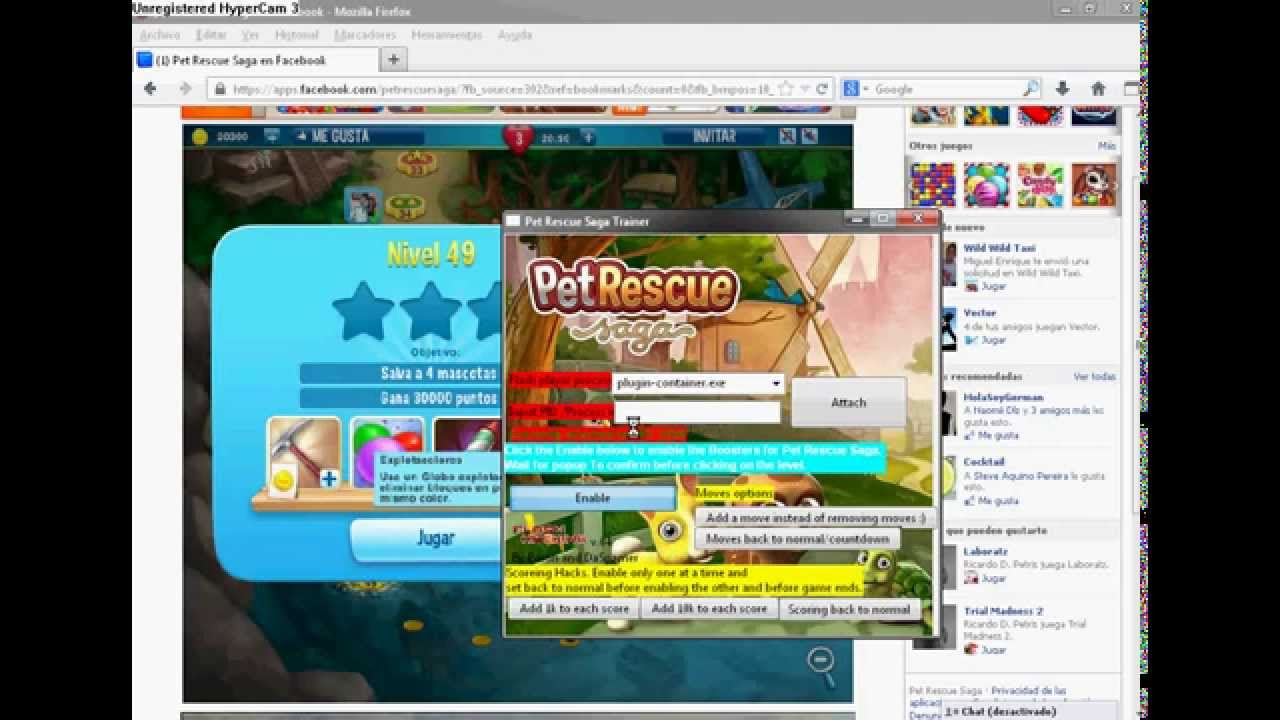Open the Trial Madness 2 link
The height and width of the screenshot is (720, 1280).
click(1003, 610)
